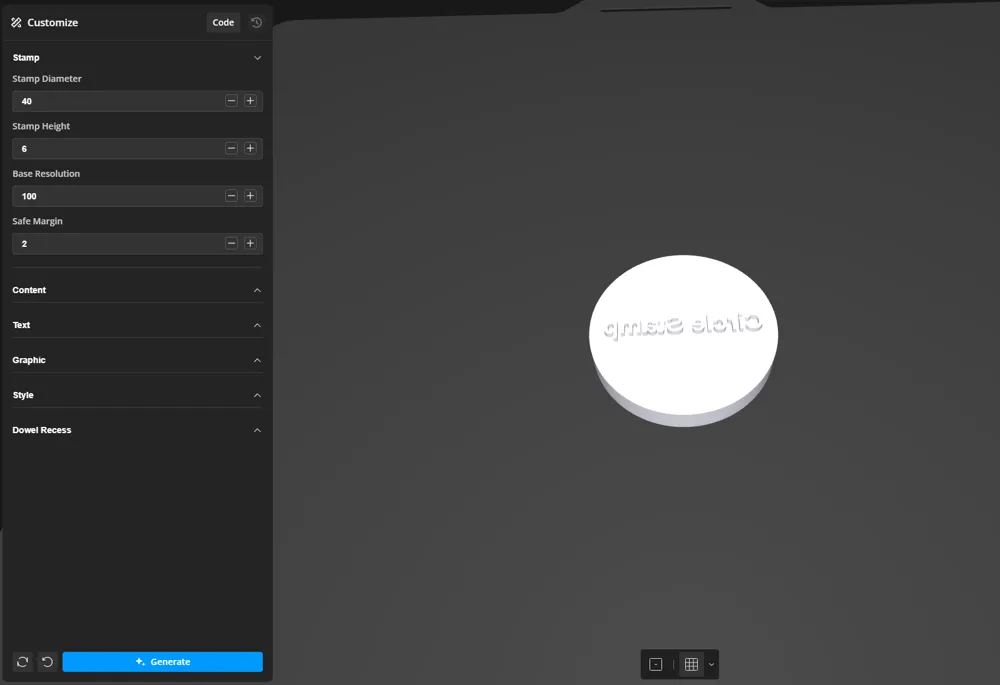Increase Stamp Height with plus button
Image resolution: width=1000 pixels, height=685 pixels.
(250, 148)
